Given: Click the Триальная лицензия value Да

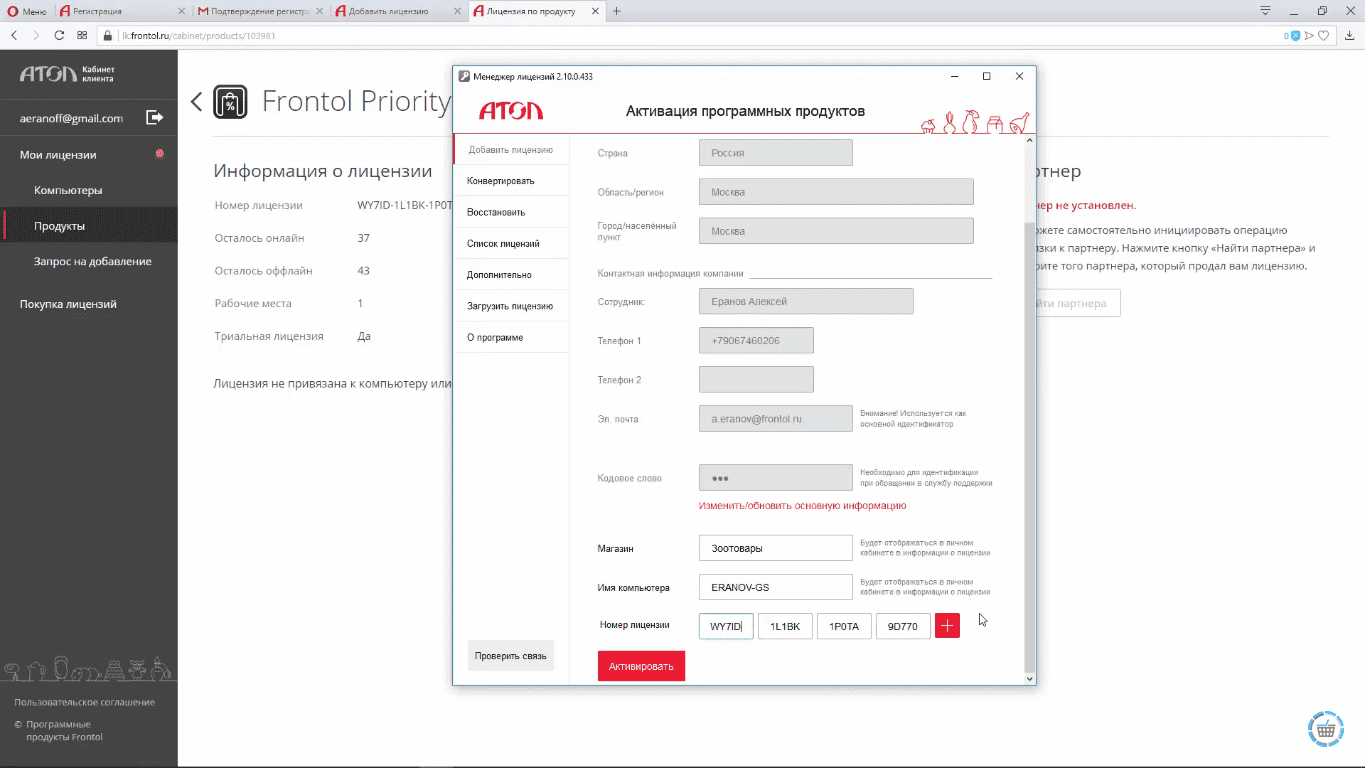Looking at the screenshot, I should (x=364, y=336).
